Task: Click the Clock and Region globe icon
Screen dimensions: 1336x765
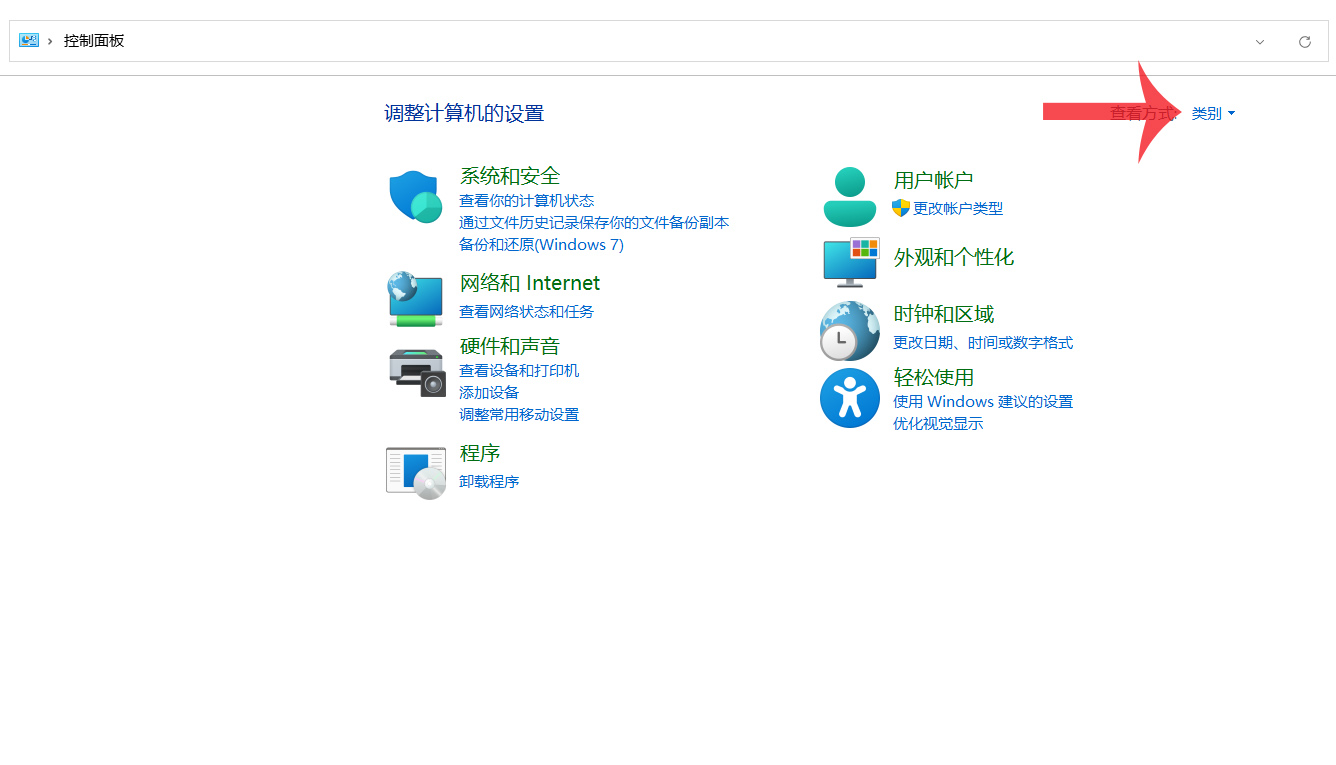Action: 849,331
